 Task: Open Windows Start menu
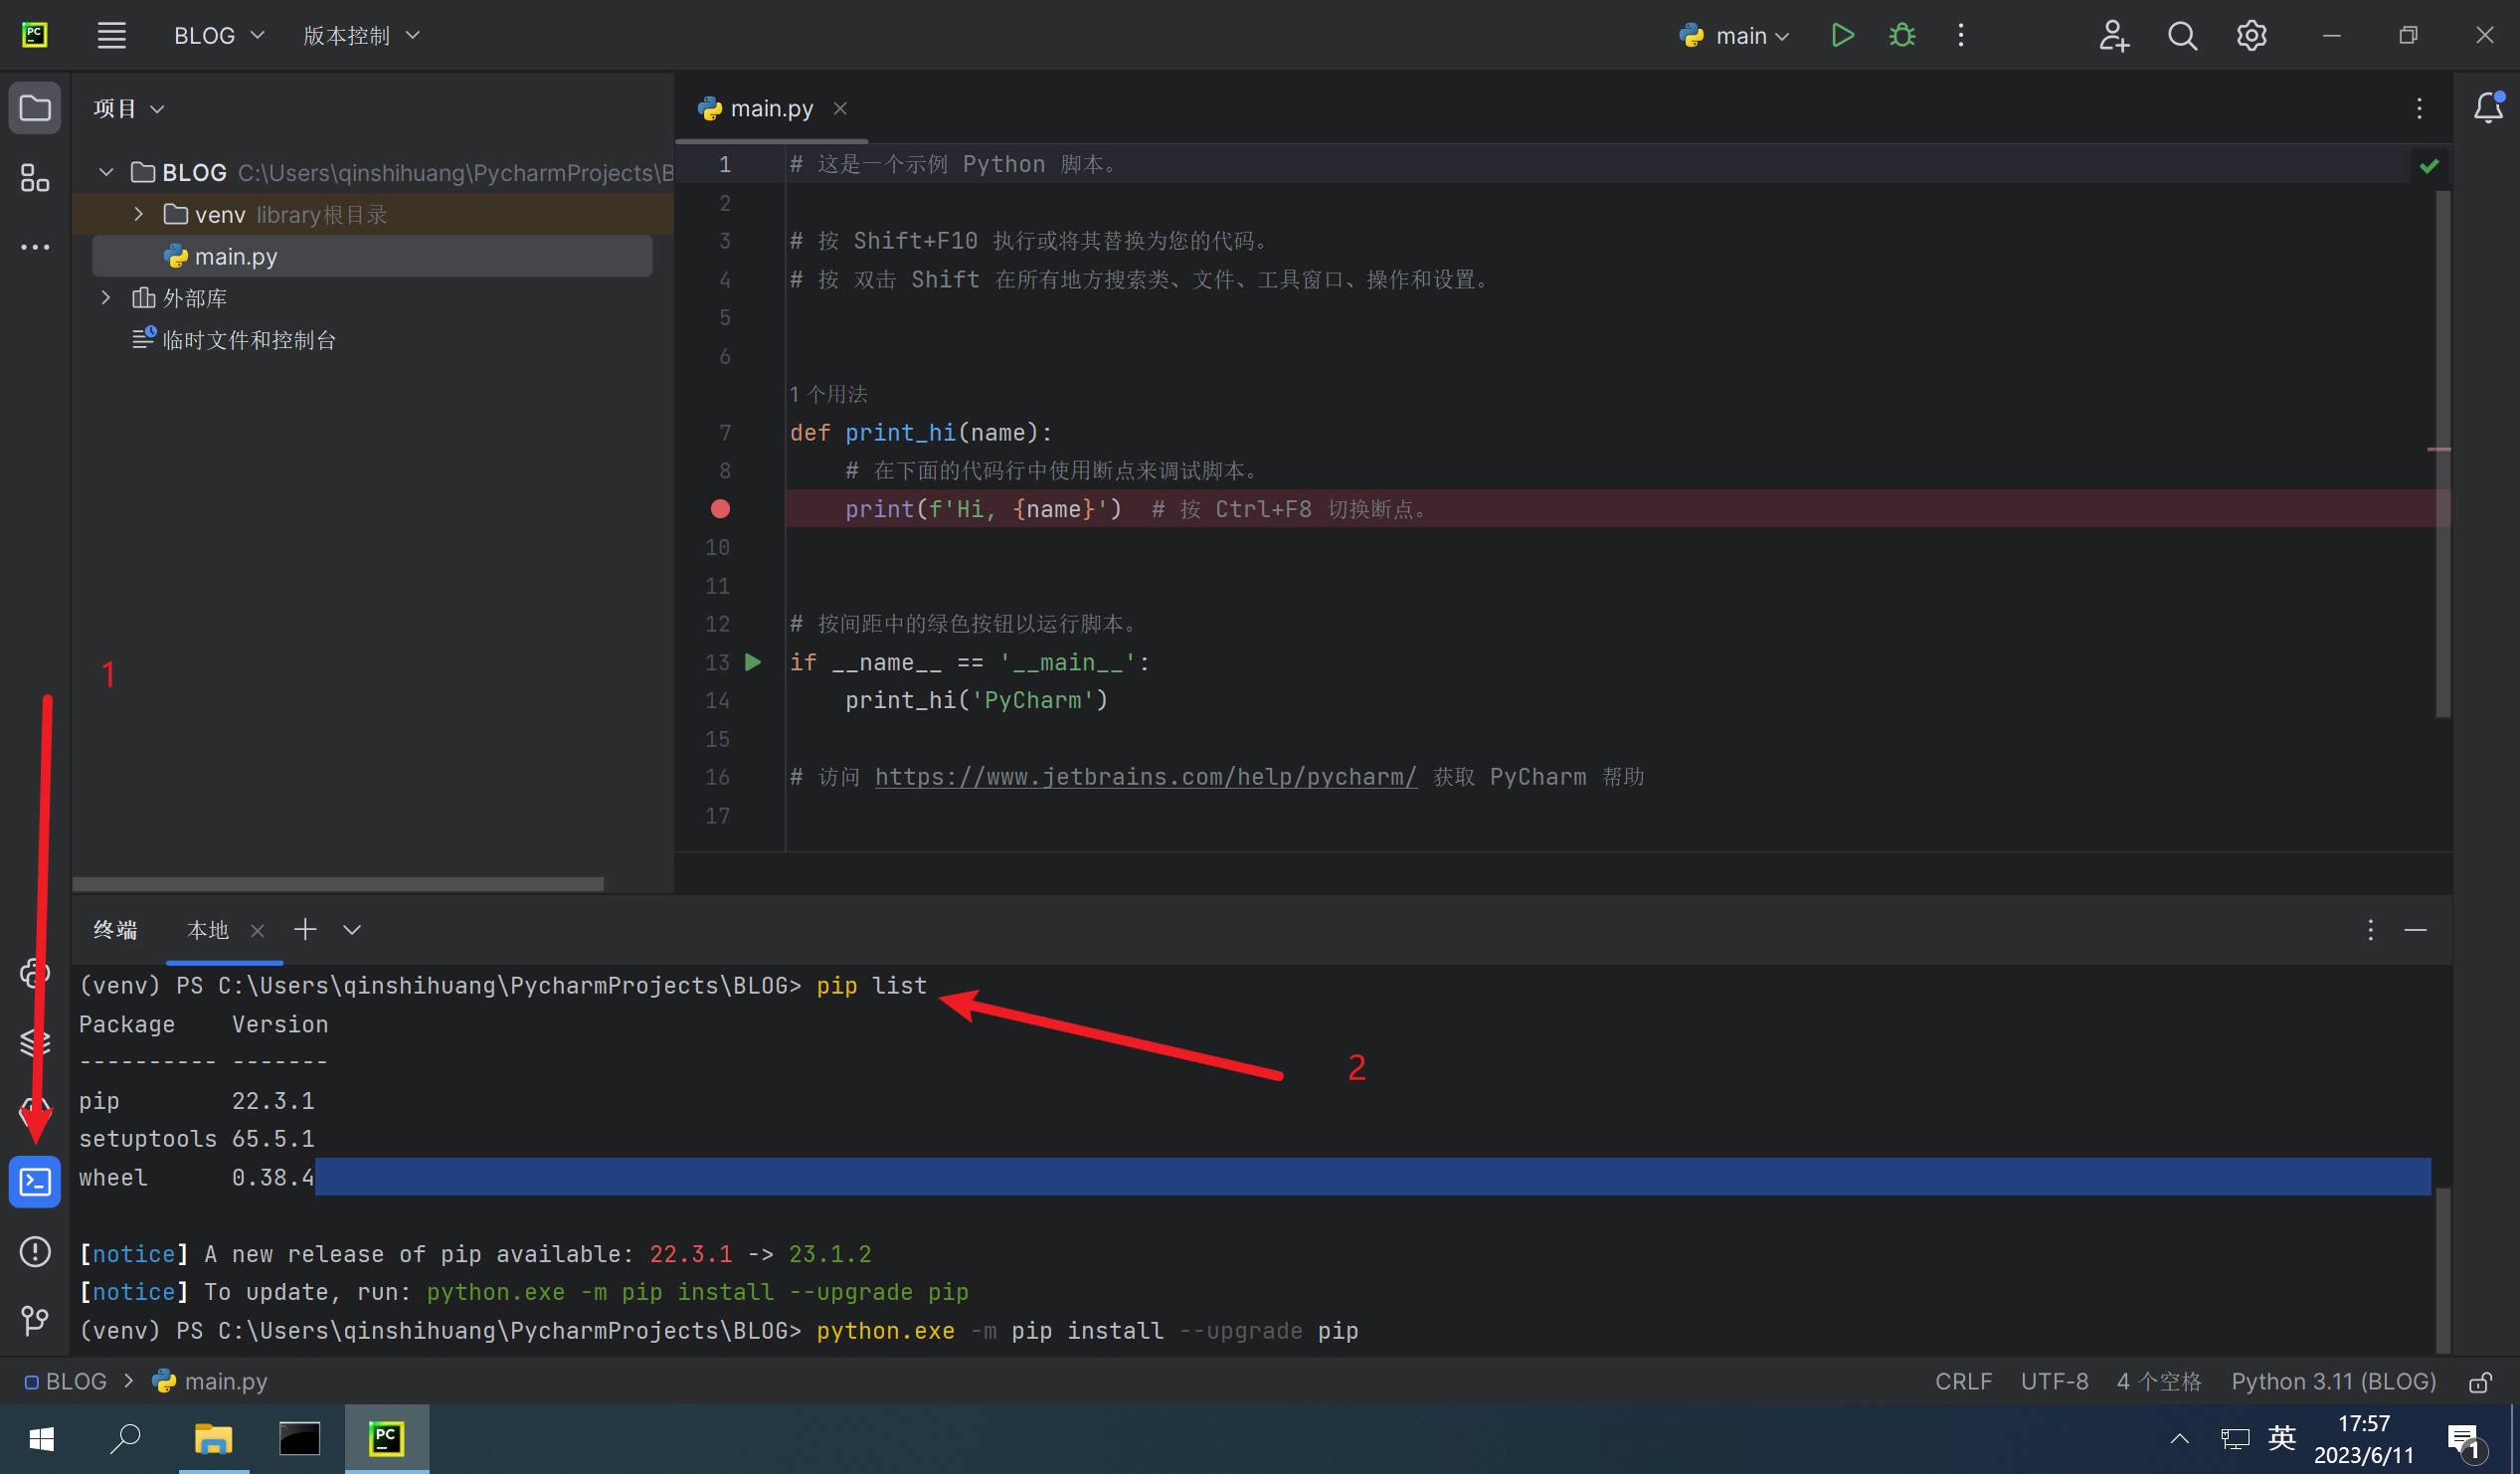[41, 1439]
